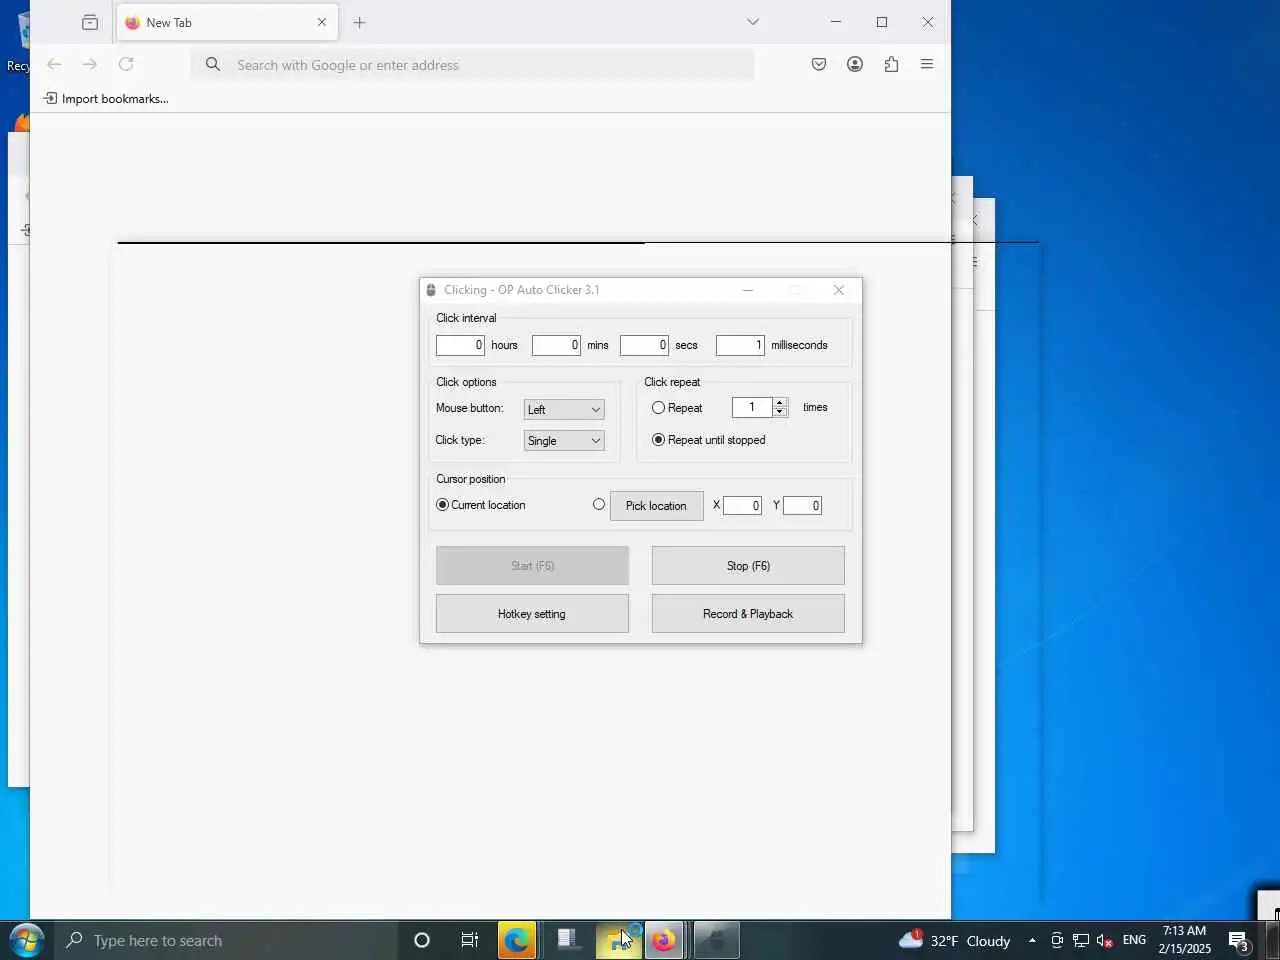Click the Stop (F6) button
This screenshot has width=1280, height=960.
coord(748,566)
